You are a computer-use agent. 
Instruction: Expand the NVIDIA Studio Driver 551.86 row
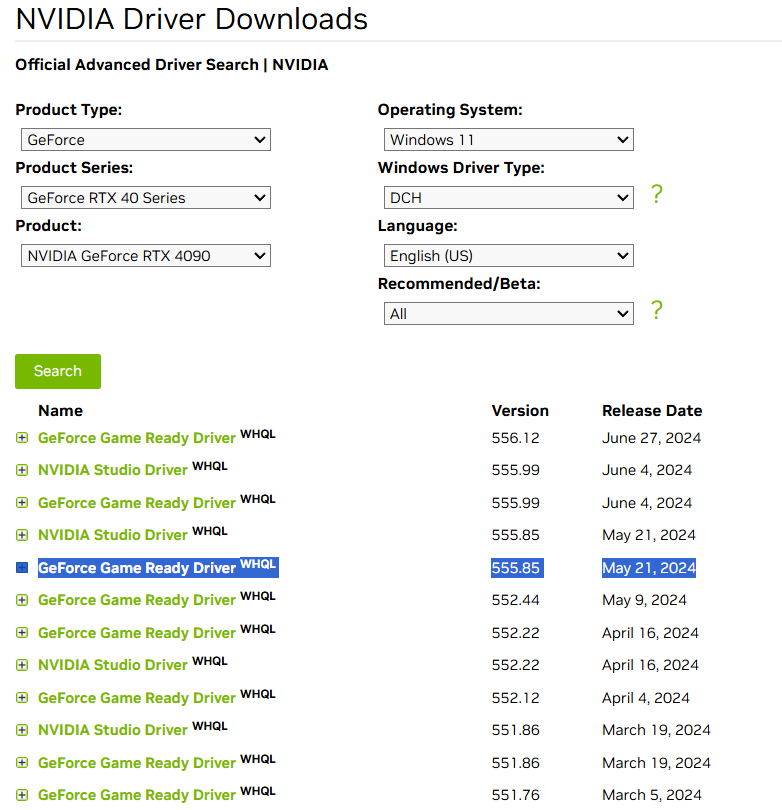coord(22,730)
